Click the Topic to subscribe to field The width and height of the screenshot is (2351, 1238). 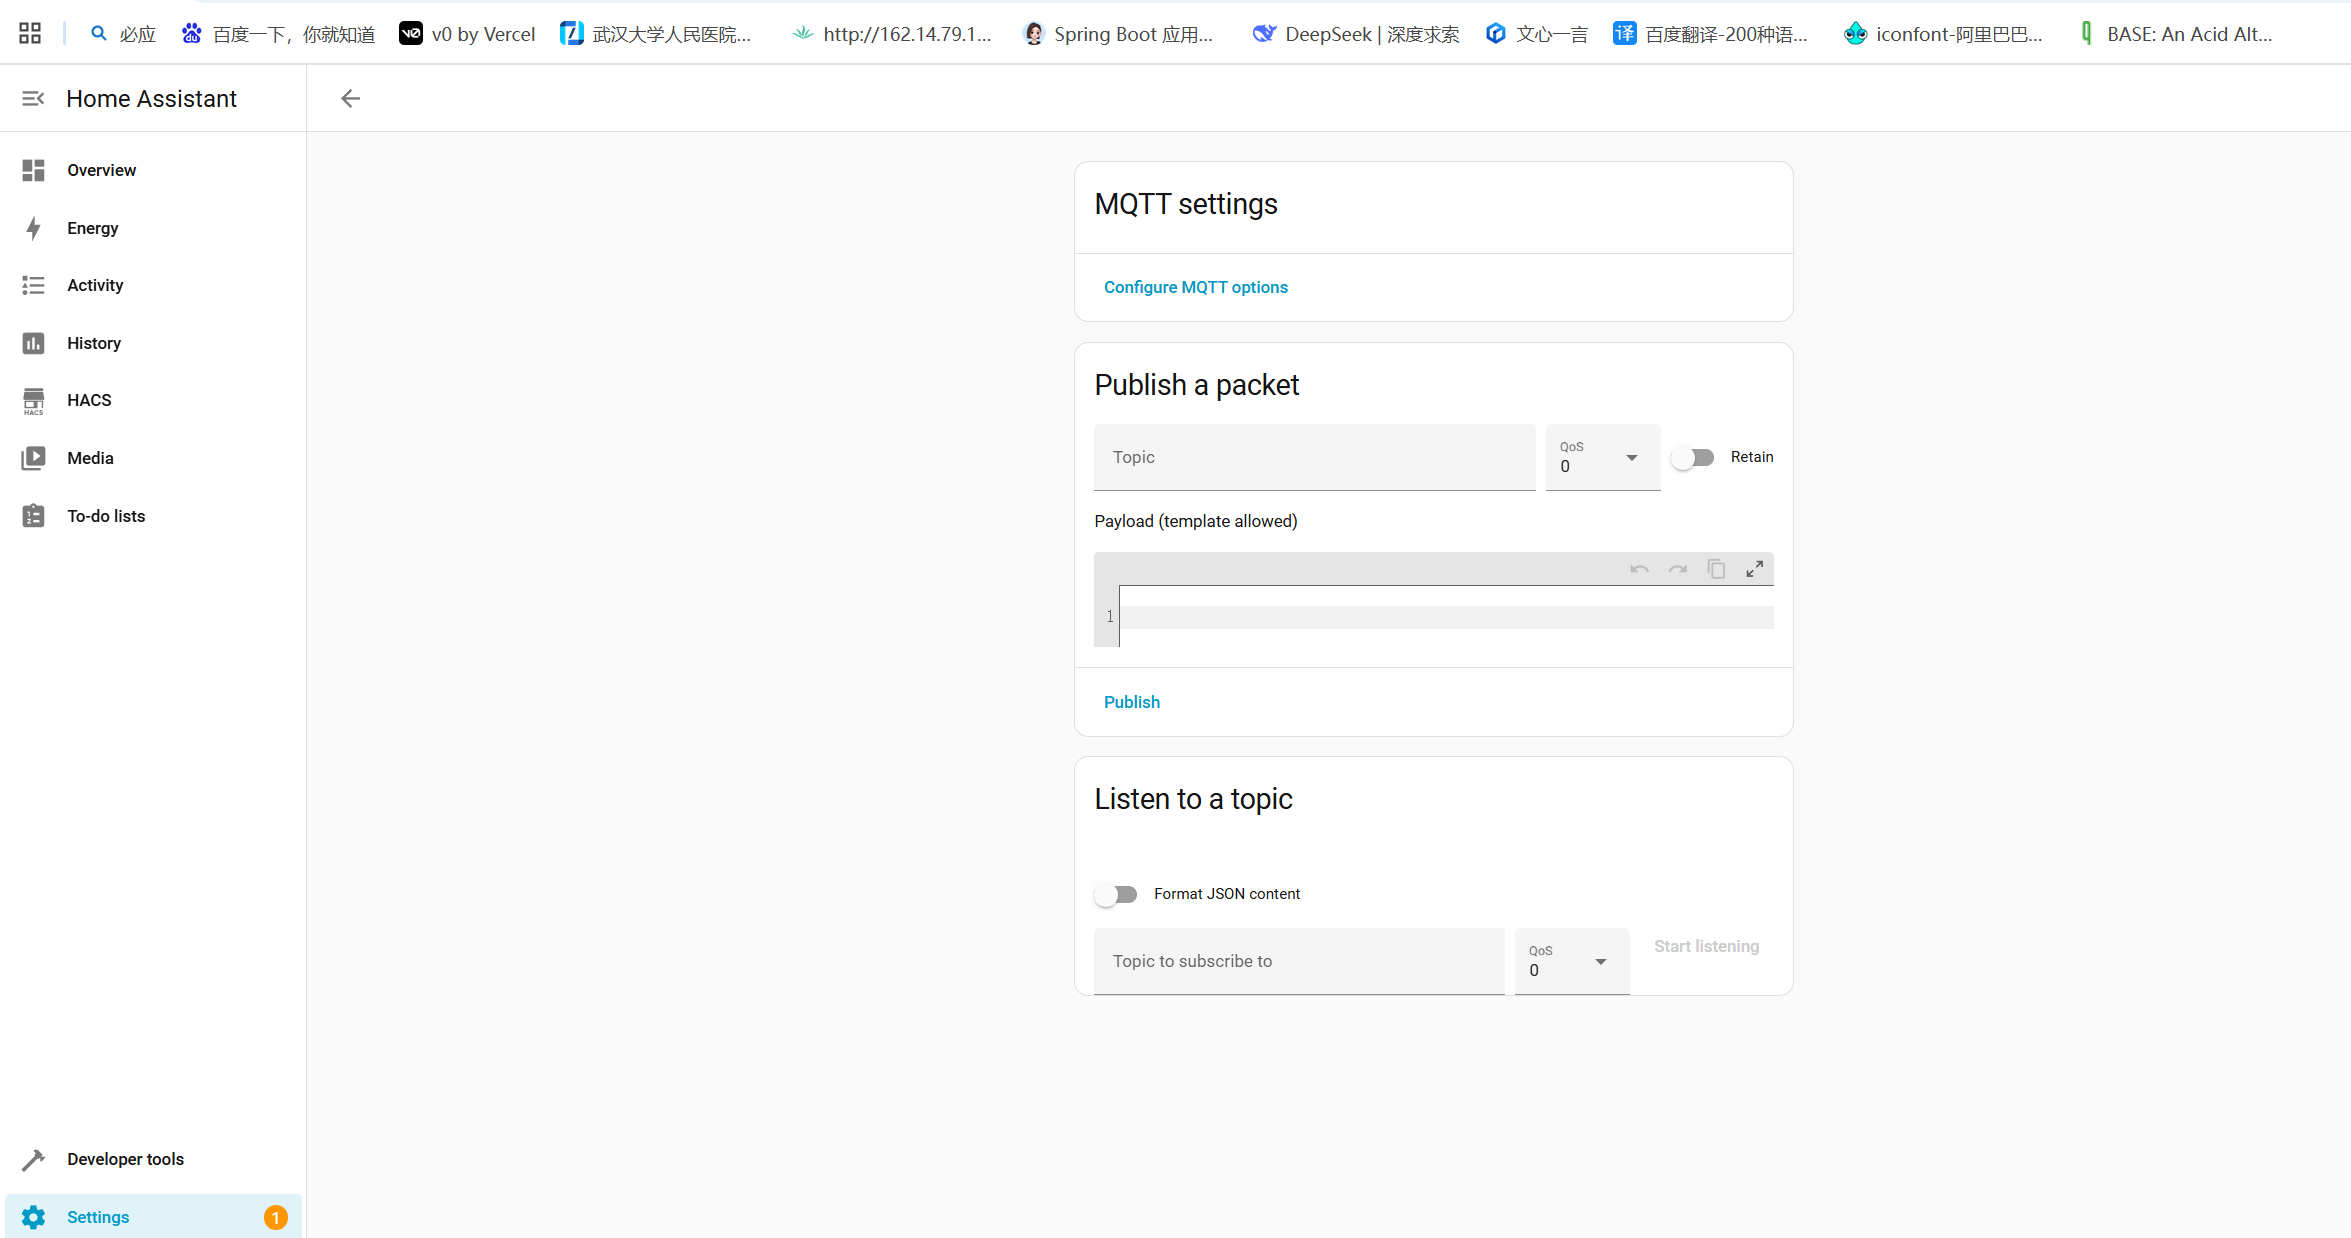coord(1298,961)
